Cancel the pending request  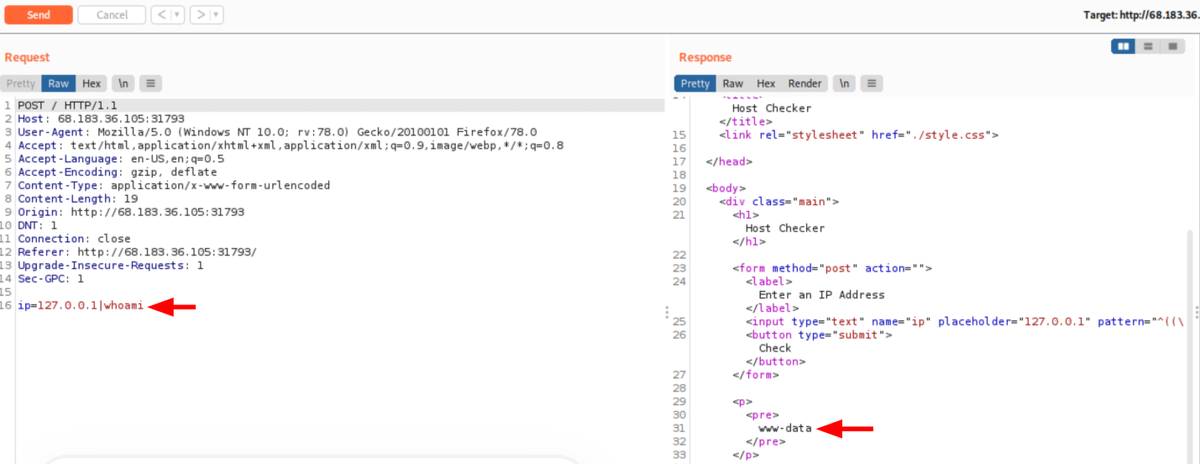[x=111, y=15]
